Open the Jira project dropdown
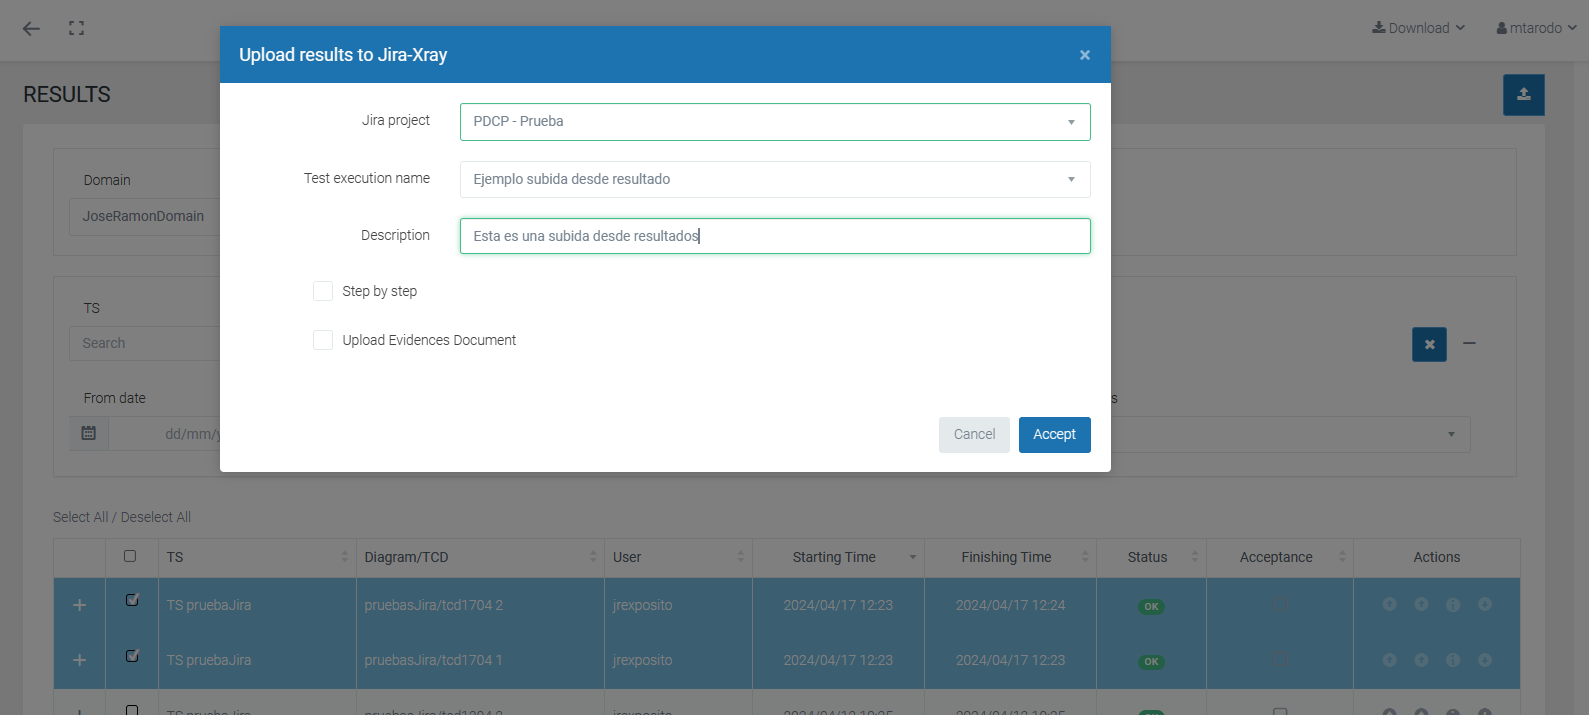The image size is (1589, 715). click(774, 122)
